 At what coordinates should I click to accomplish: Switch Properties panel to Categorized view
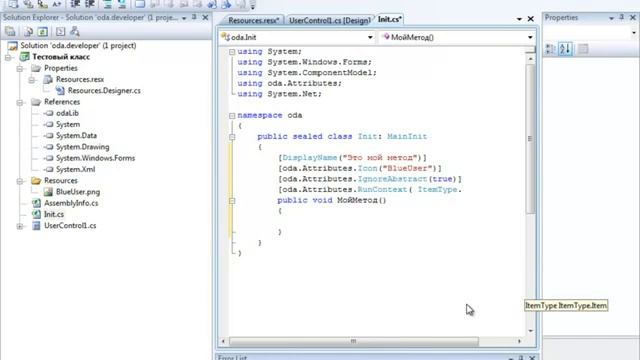point(550,49)
